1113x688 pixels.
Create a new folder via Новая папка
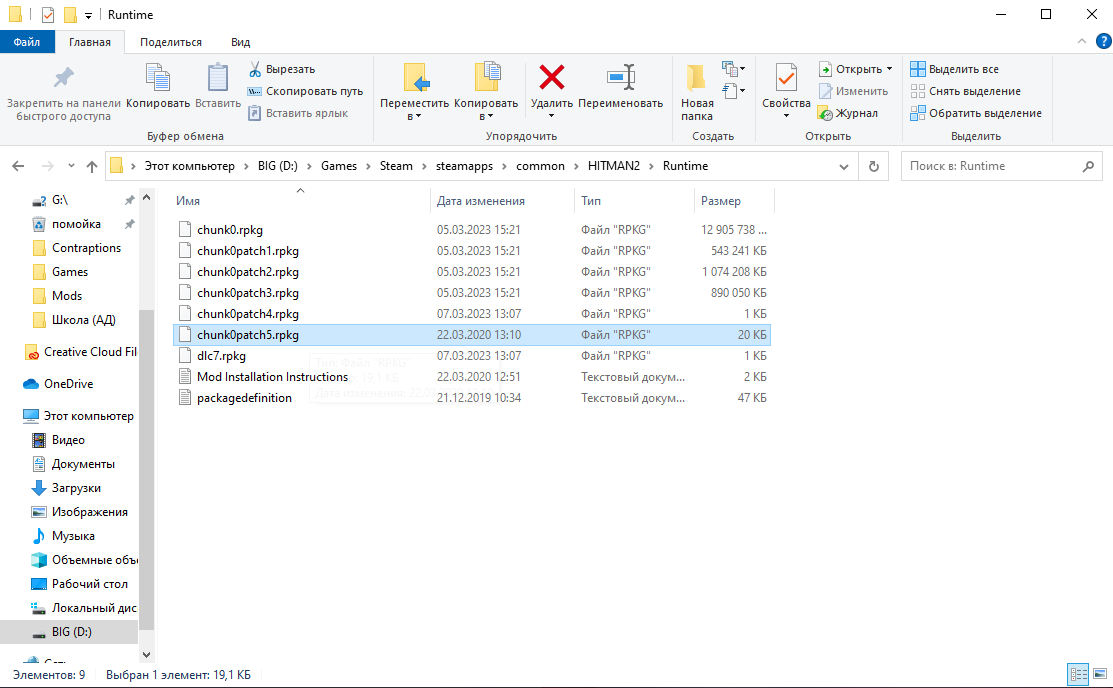tap(697, 90)
